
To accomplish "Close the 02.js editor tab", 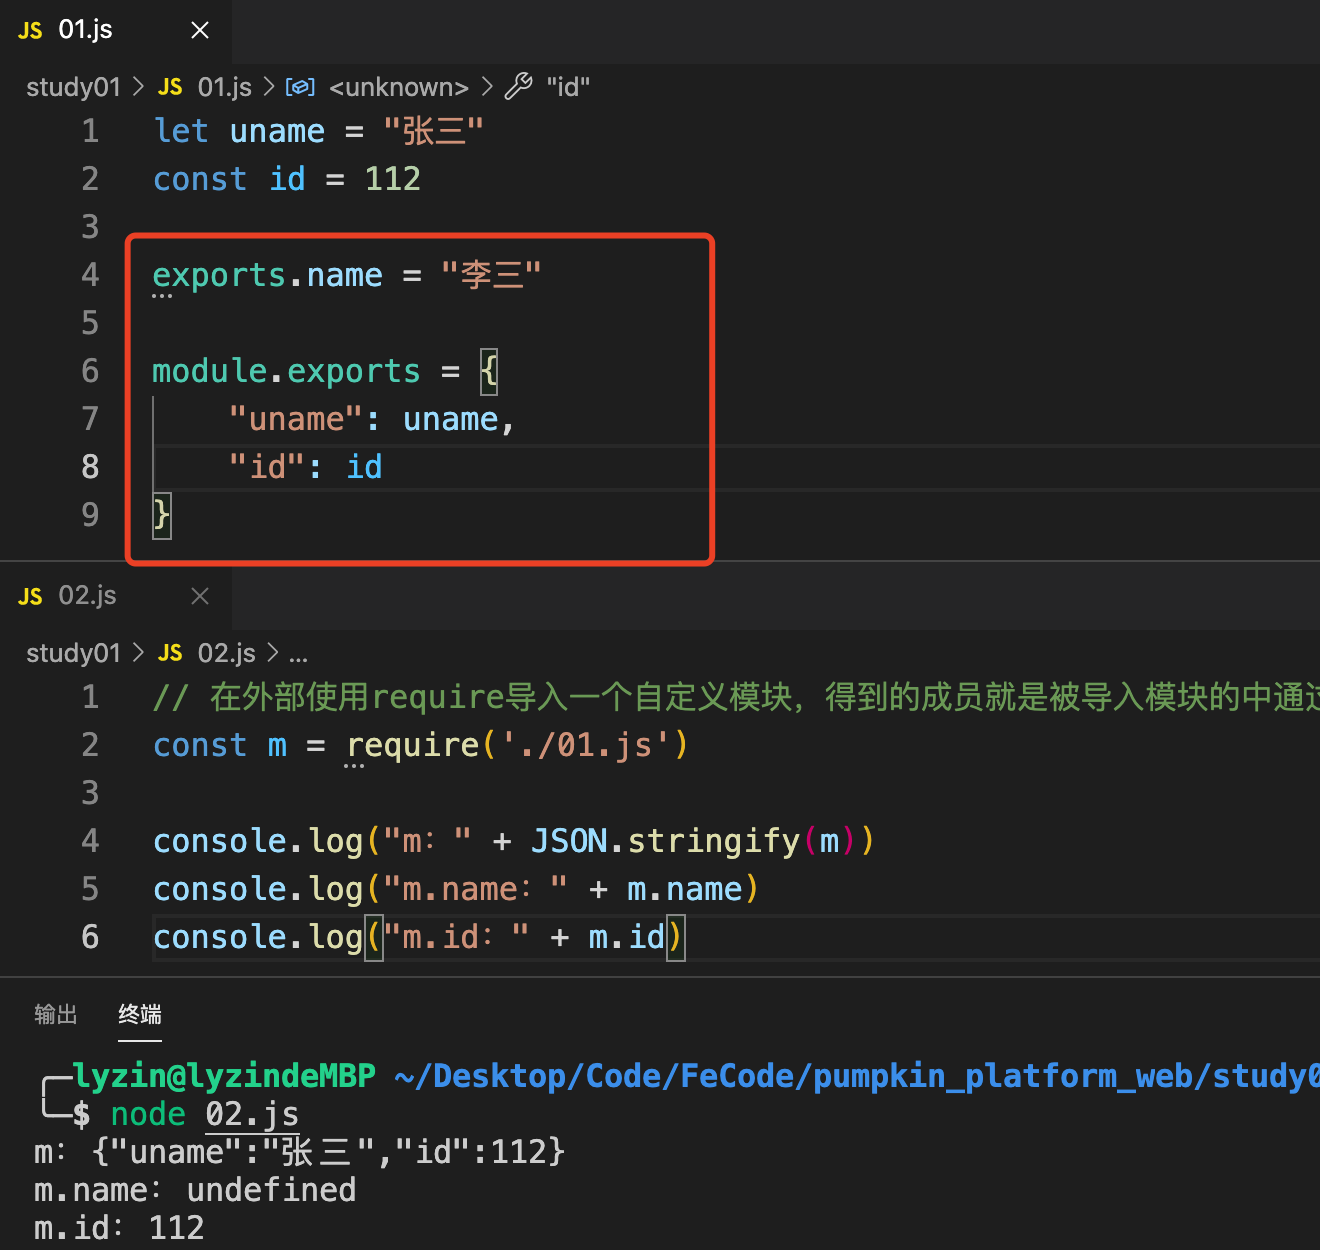I will (200, 596).
